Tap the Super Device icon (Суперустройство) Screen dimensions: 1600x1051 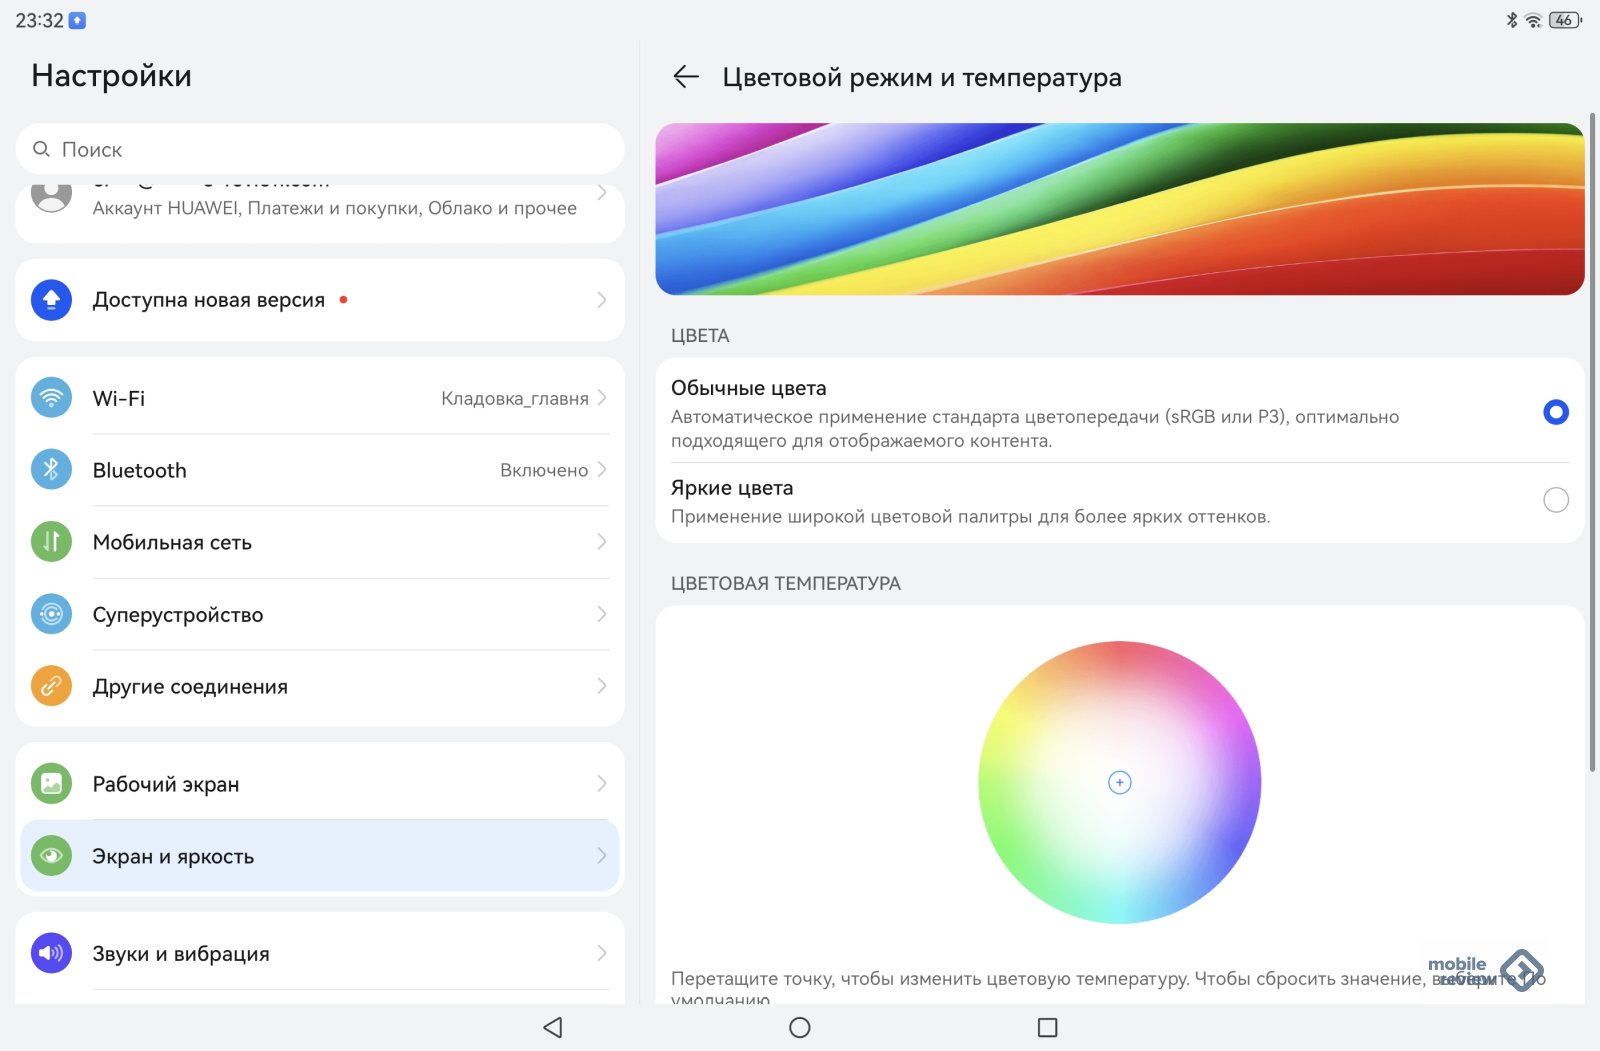click(51, 614)
